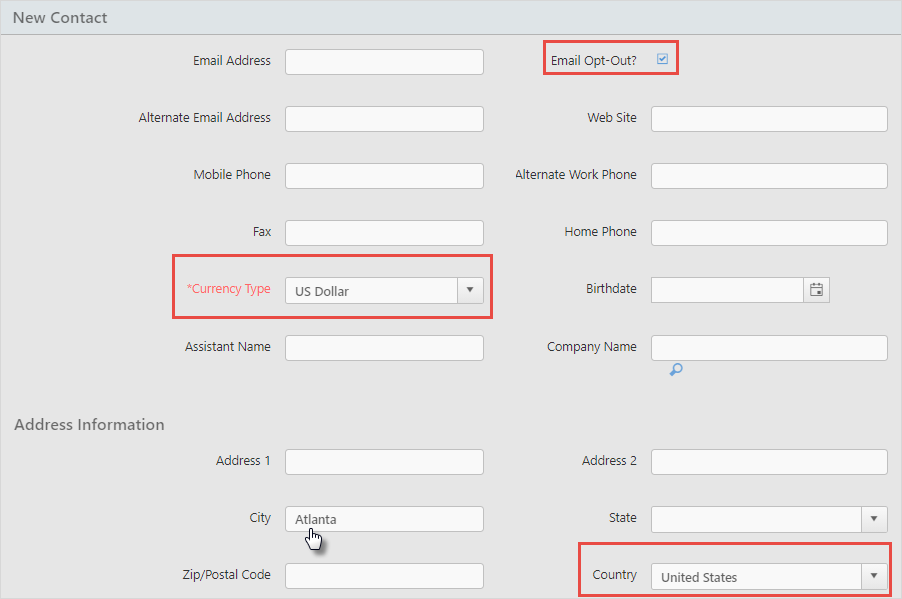Viewport: 902px width, 599px height.
Task: Select the Home Phone input box
Action: click(769, 232)
